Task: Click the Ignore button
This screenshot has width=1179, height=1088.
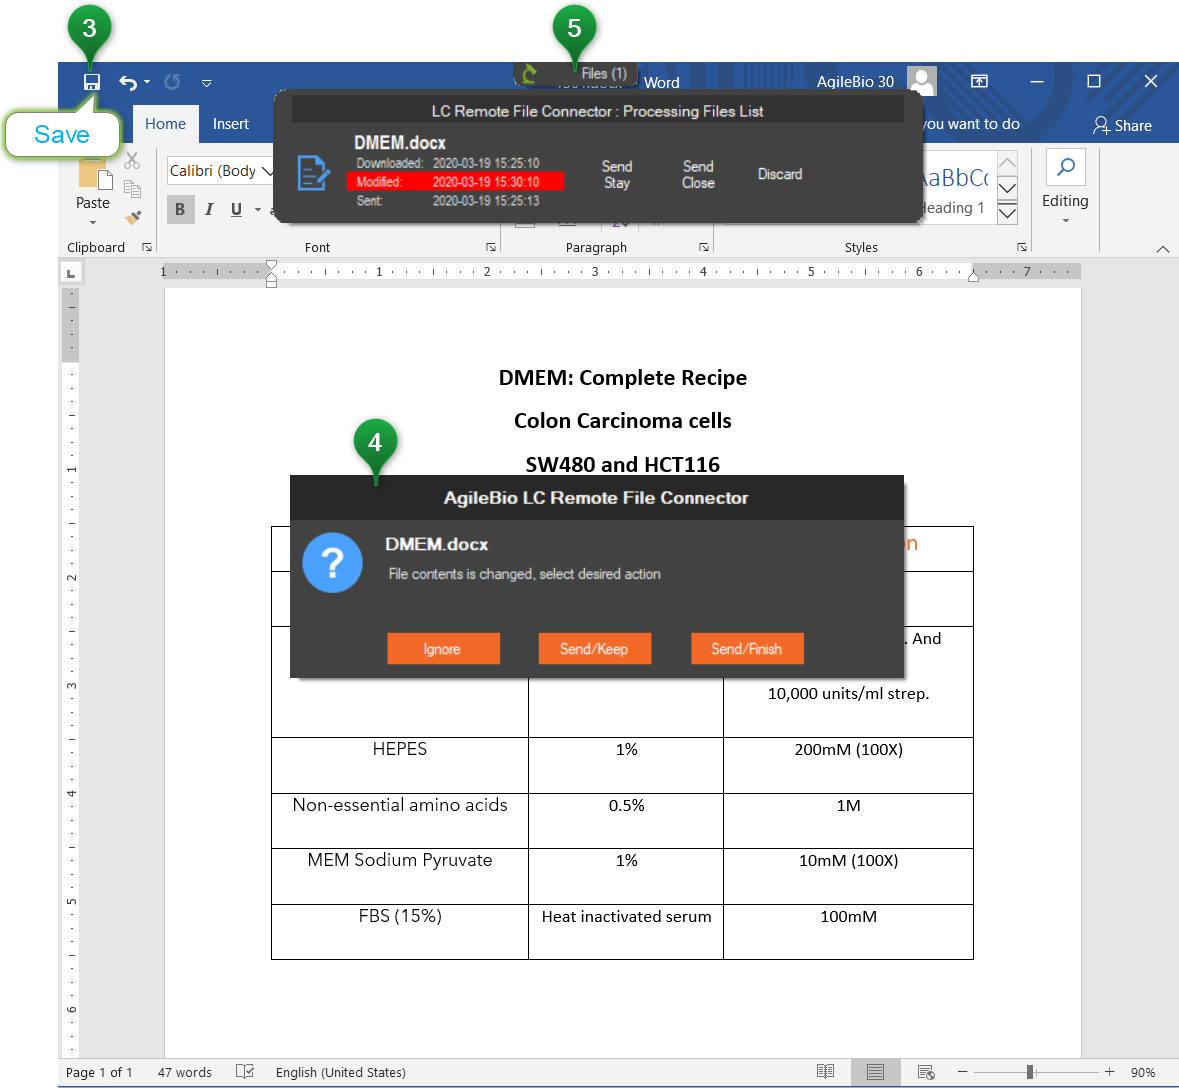Action: pyautogui.click(x=443, y=649)
